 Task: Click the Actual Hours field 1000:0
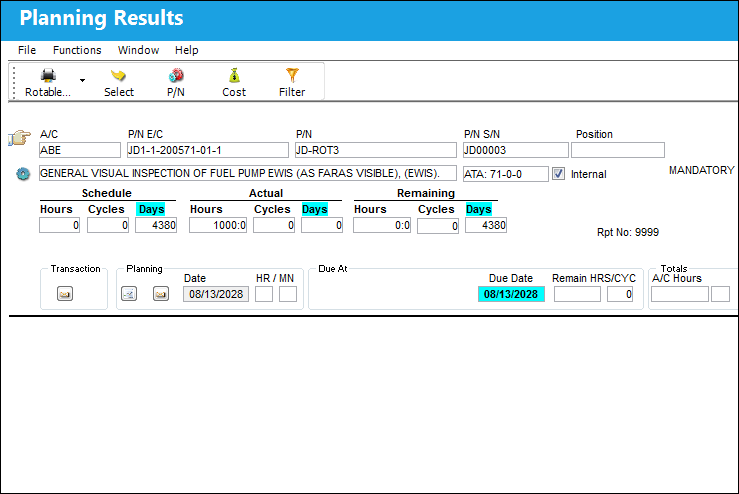pyautogui.click(x=218, y=225)
